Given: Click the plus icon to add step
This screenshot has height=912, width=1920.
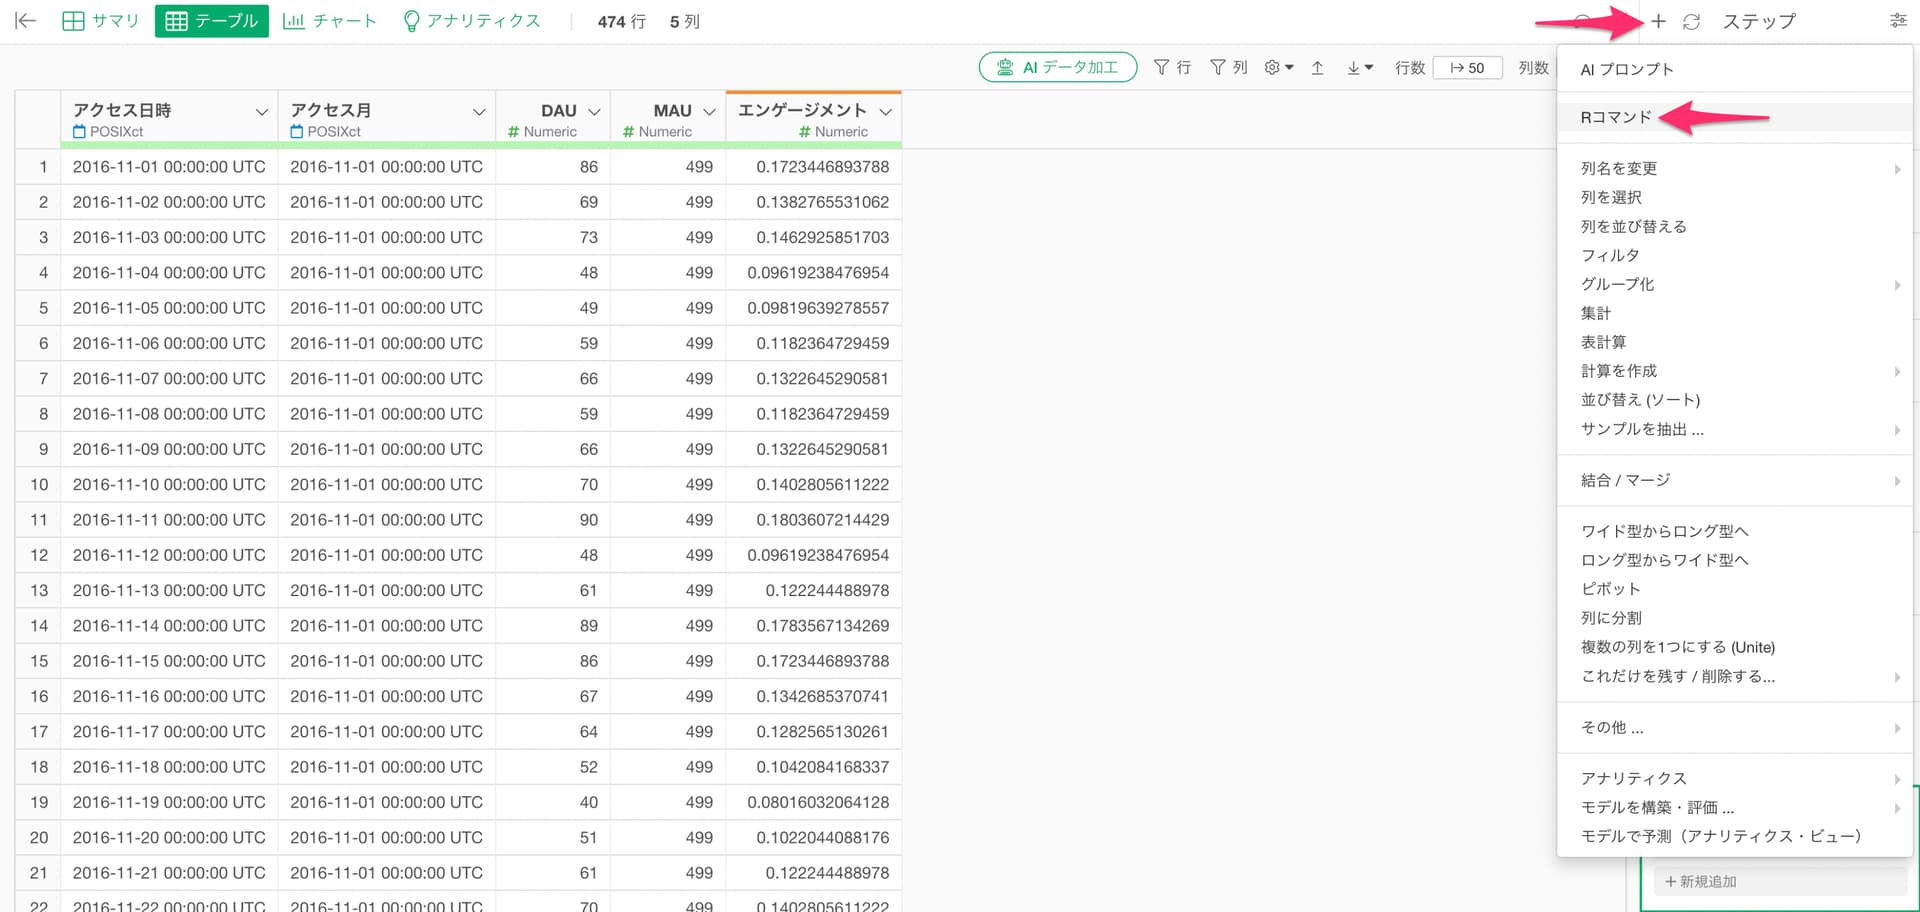Looking at the screenshot, I should (x=1658, y=21).
